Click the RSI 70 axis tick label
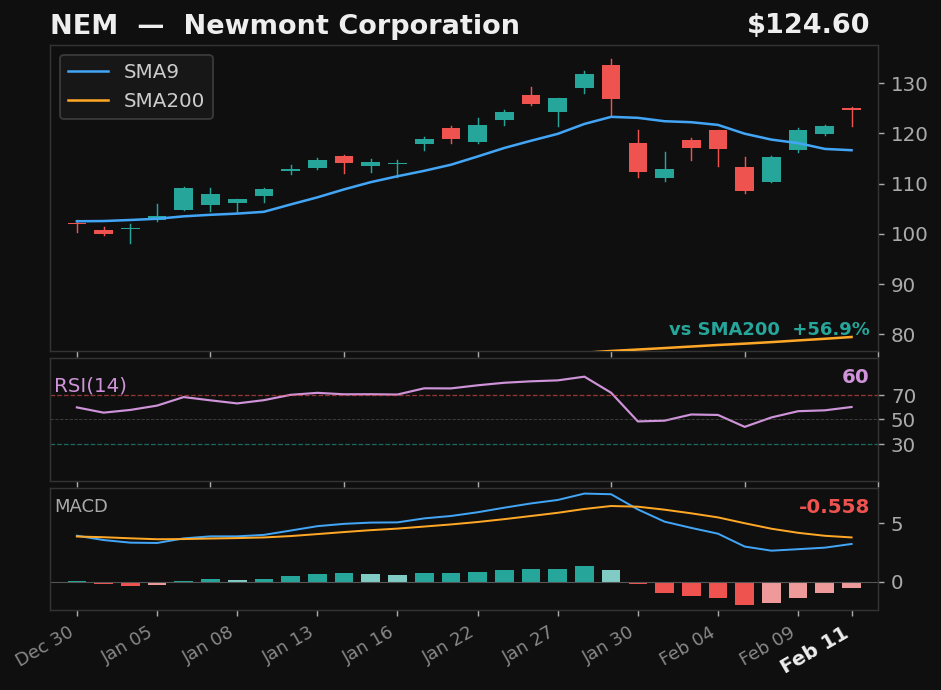This screenshot has height=690, width=941. 903,396
